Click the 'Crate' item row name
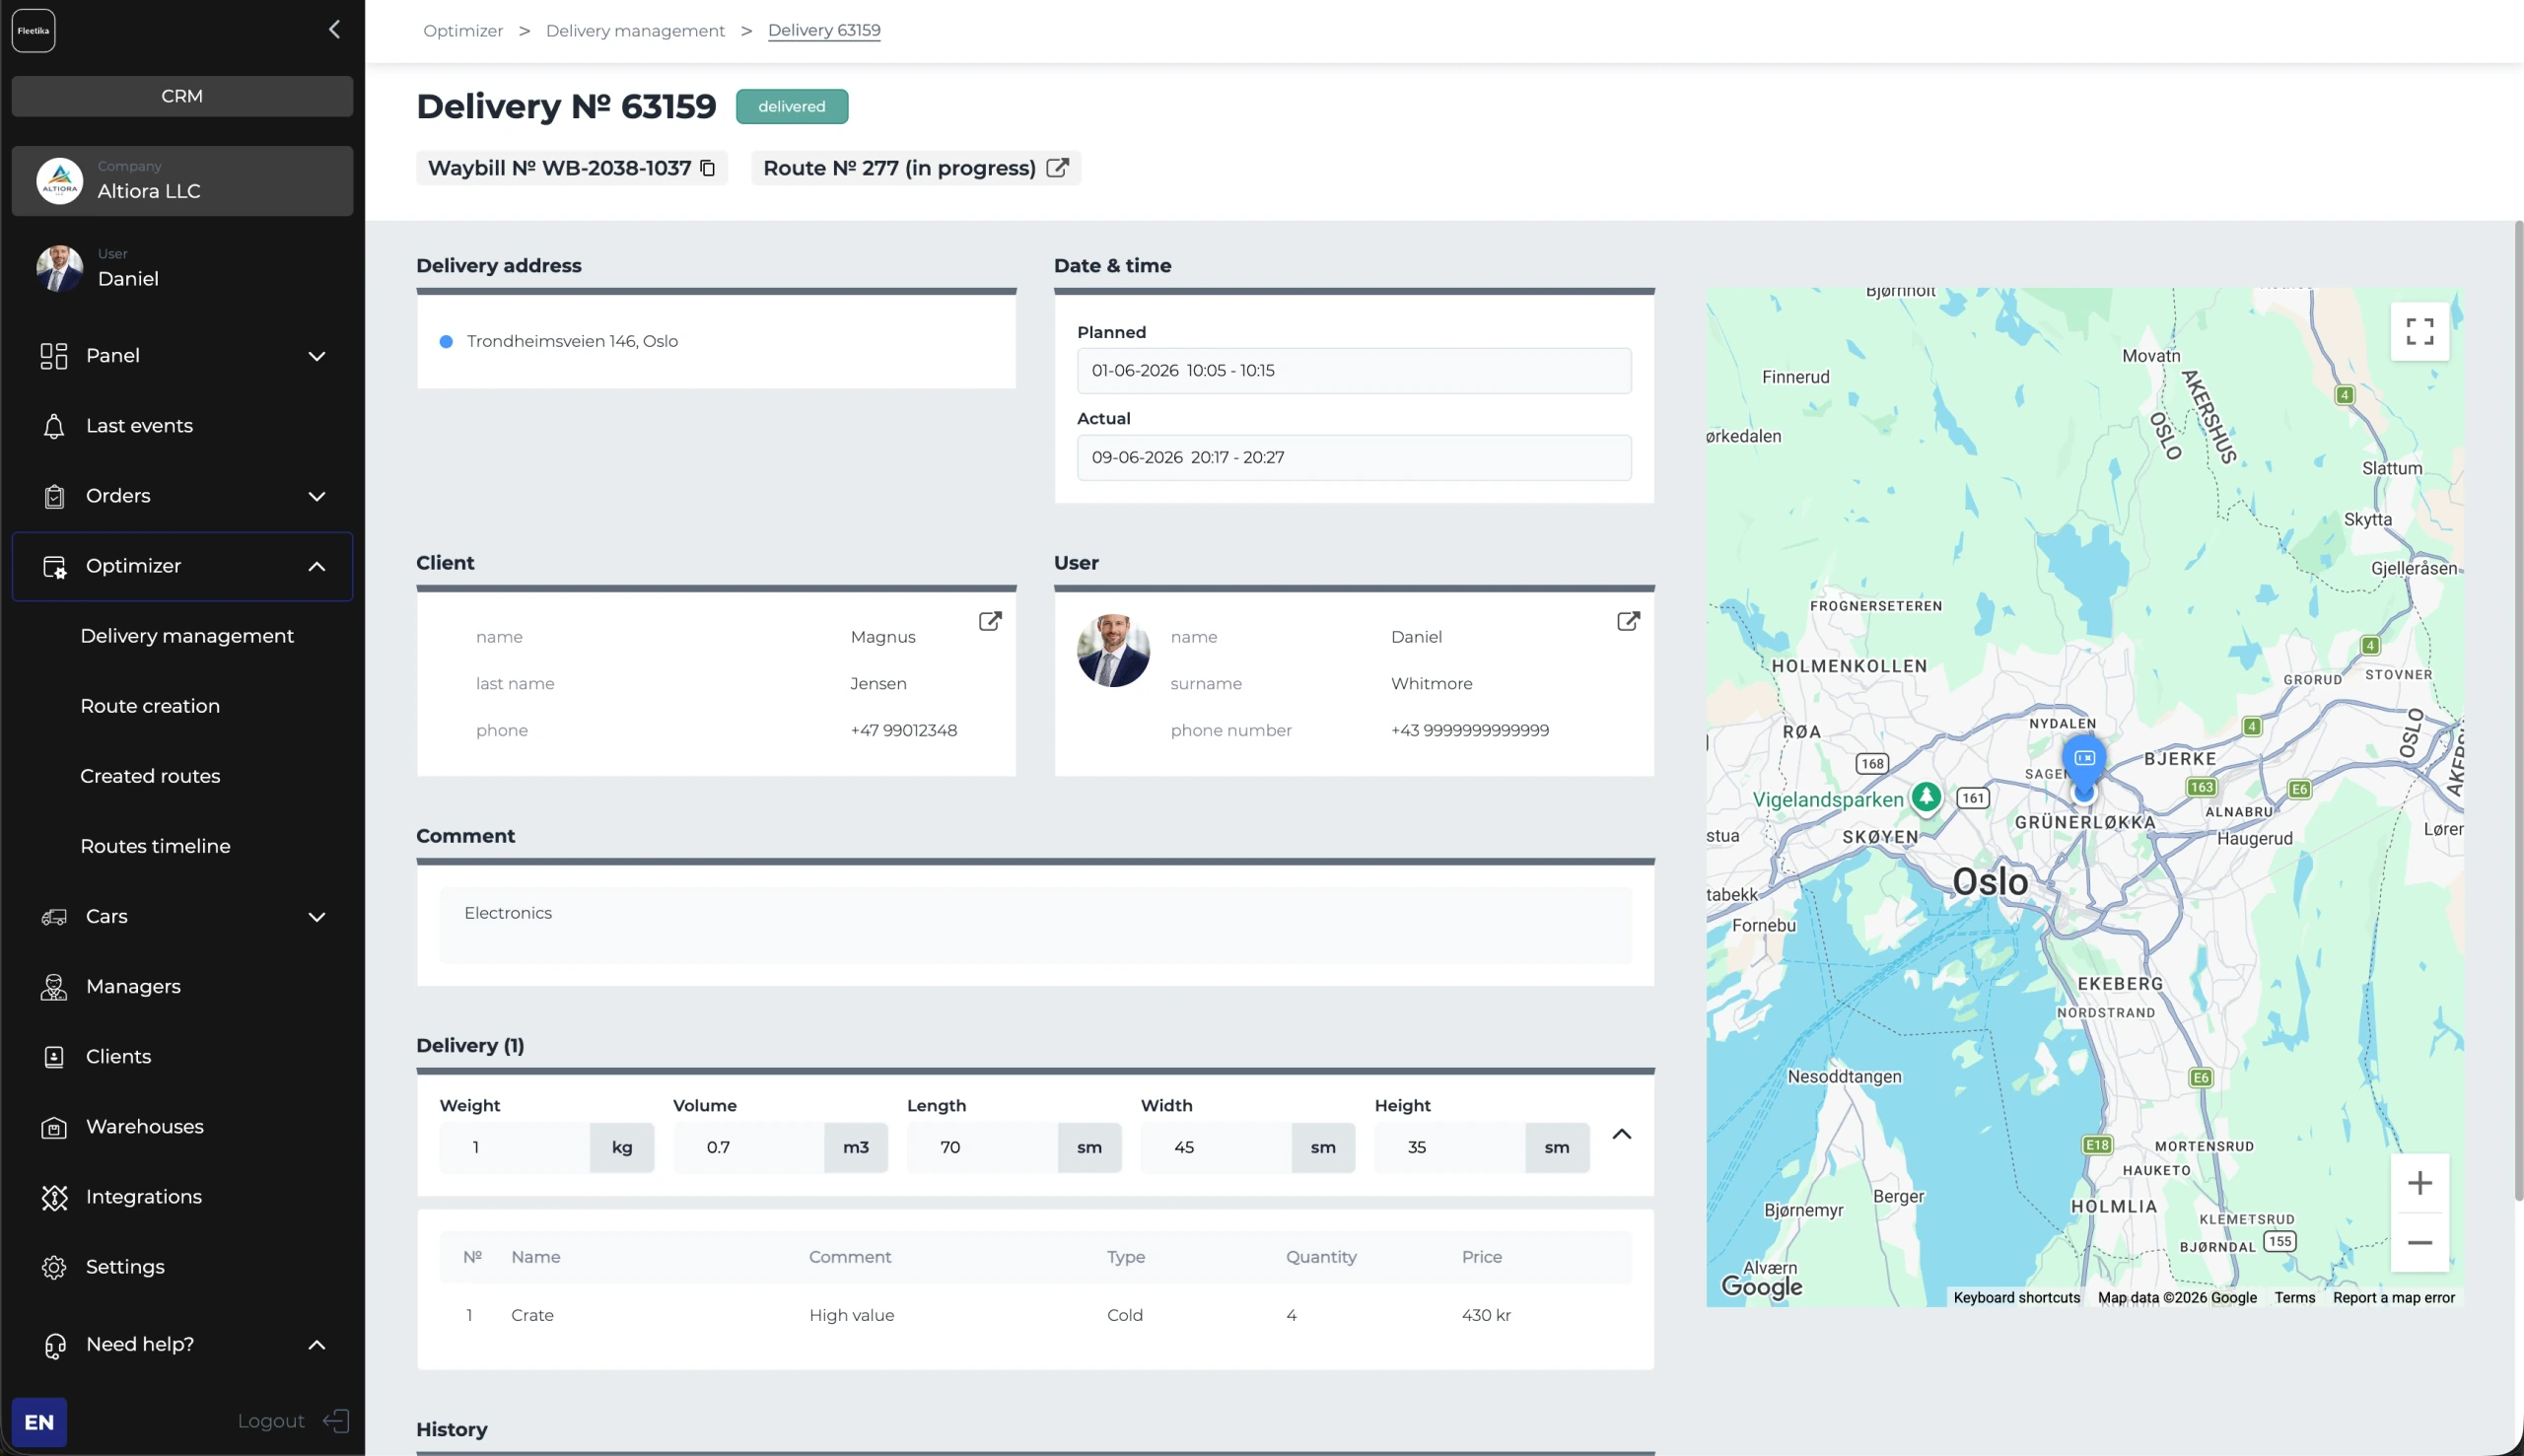 coord(532,1315)
